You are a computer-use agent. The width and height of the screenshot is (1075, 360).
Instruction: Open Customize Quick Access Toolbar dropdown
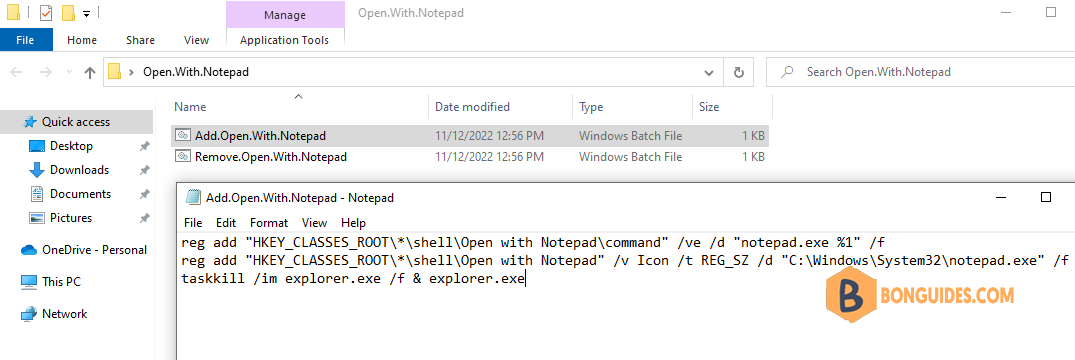(x=86, y=13)
